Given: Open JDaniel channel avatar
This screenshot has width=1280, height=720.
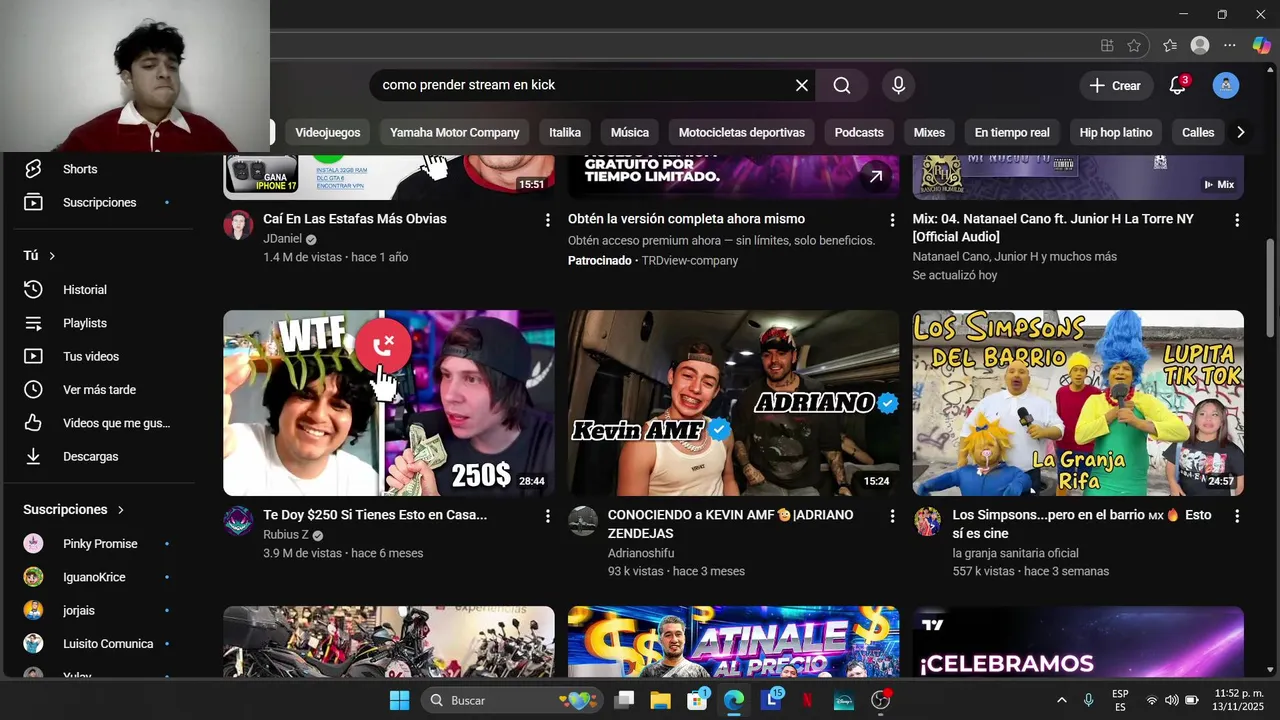Looking at the screenshot, I should (238, 225).
